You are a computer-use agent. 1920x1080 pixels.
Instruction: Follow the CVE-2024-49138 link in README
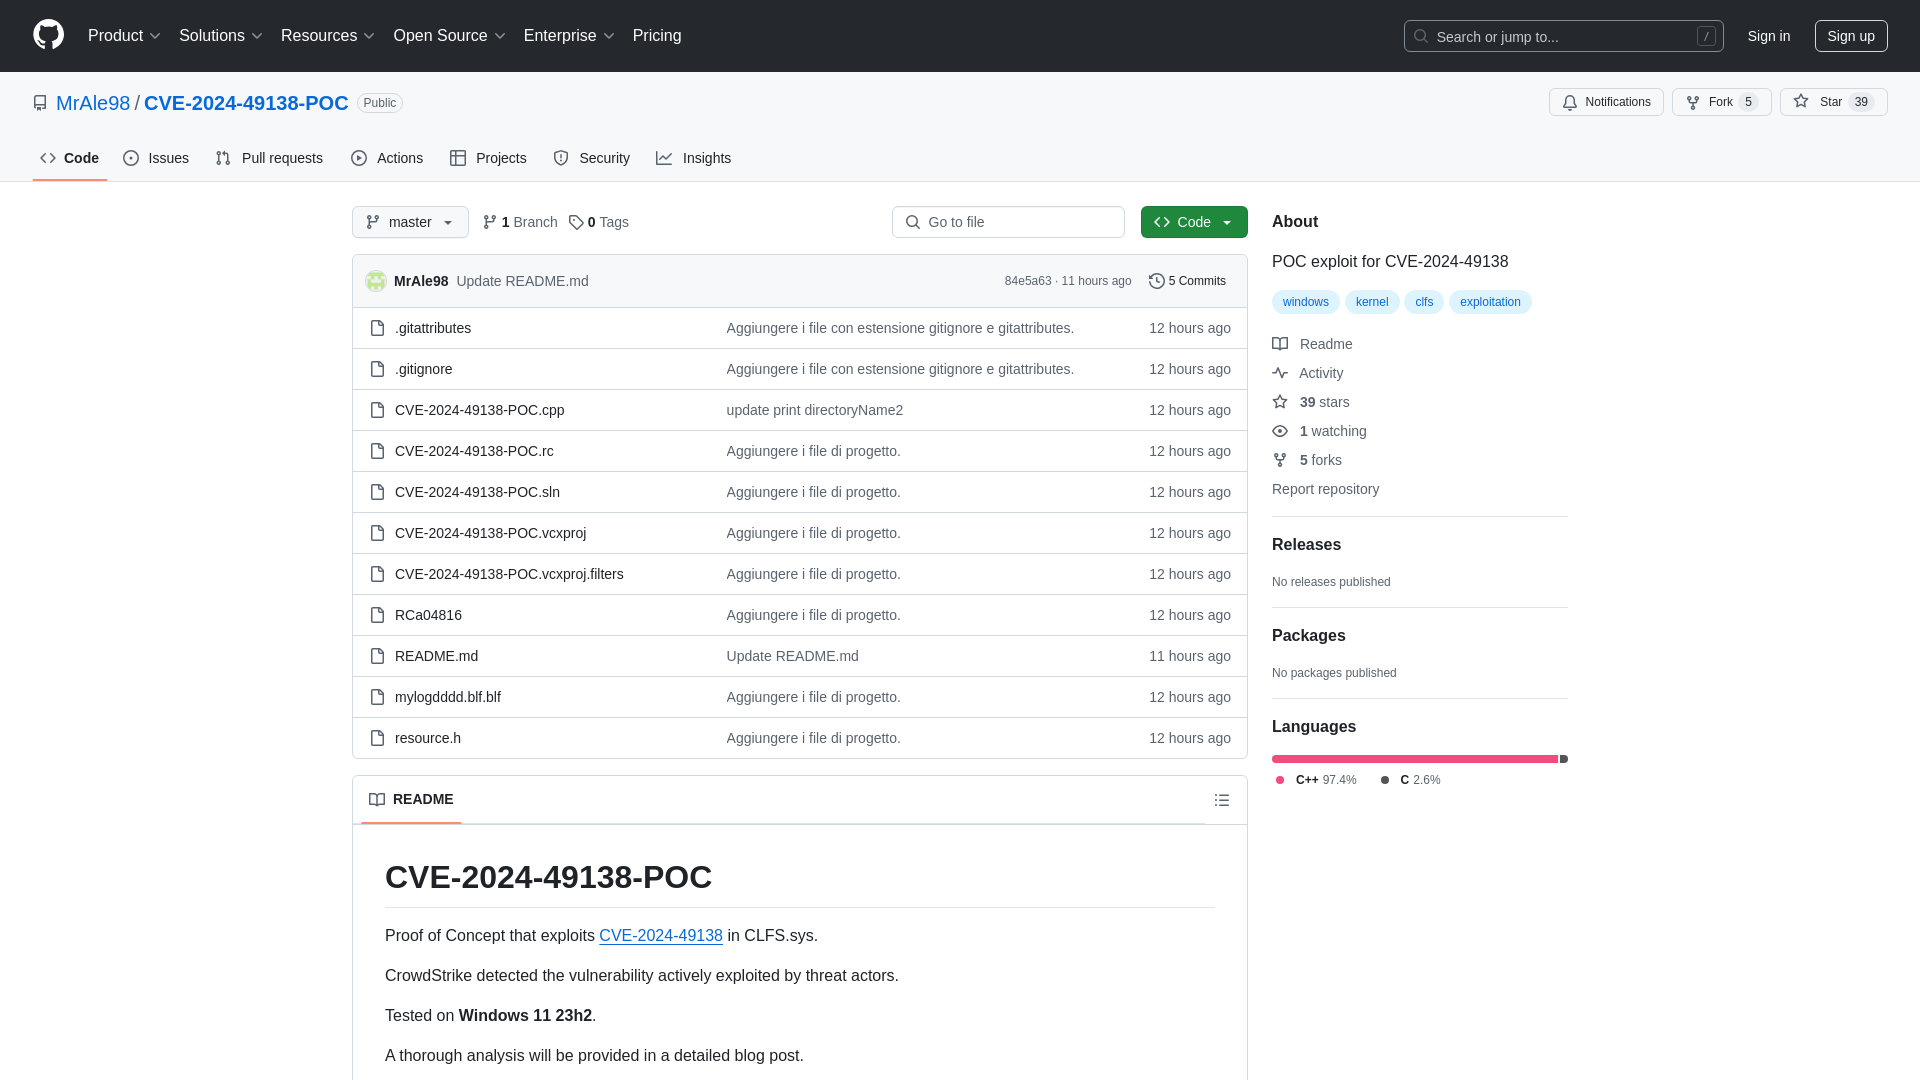(660, 936)
